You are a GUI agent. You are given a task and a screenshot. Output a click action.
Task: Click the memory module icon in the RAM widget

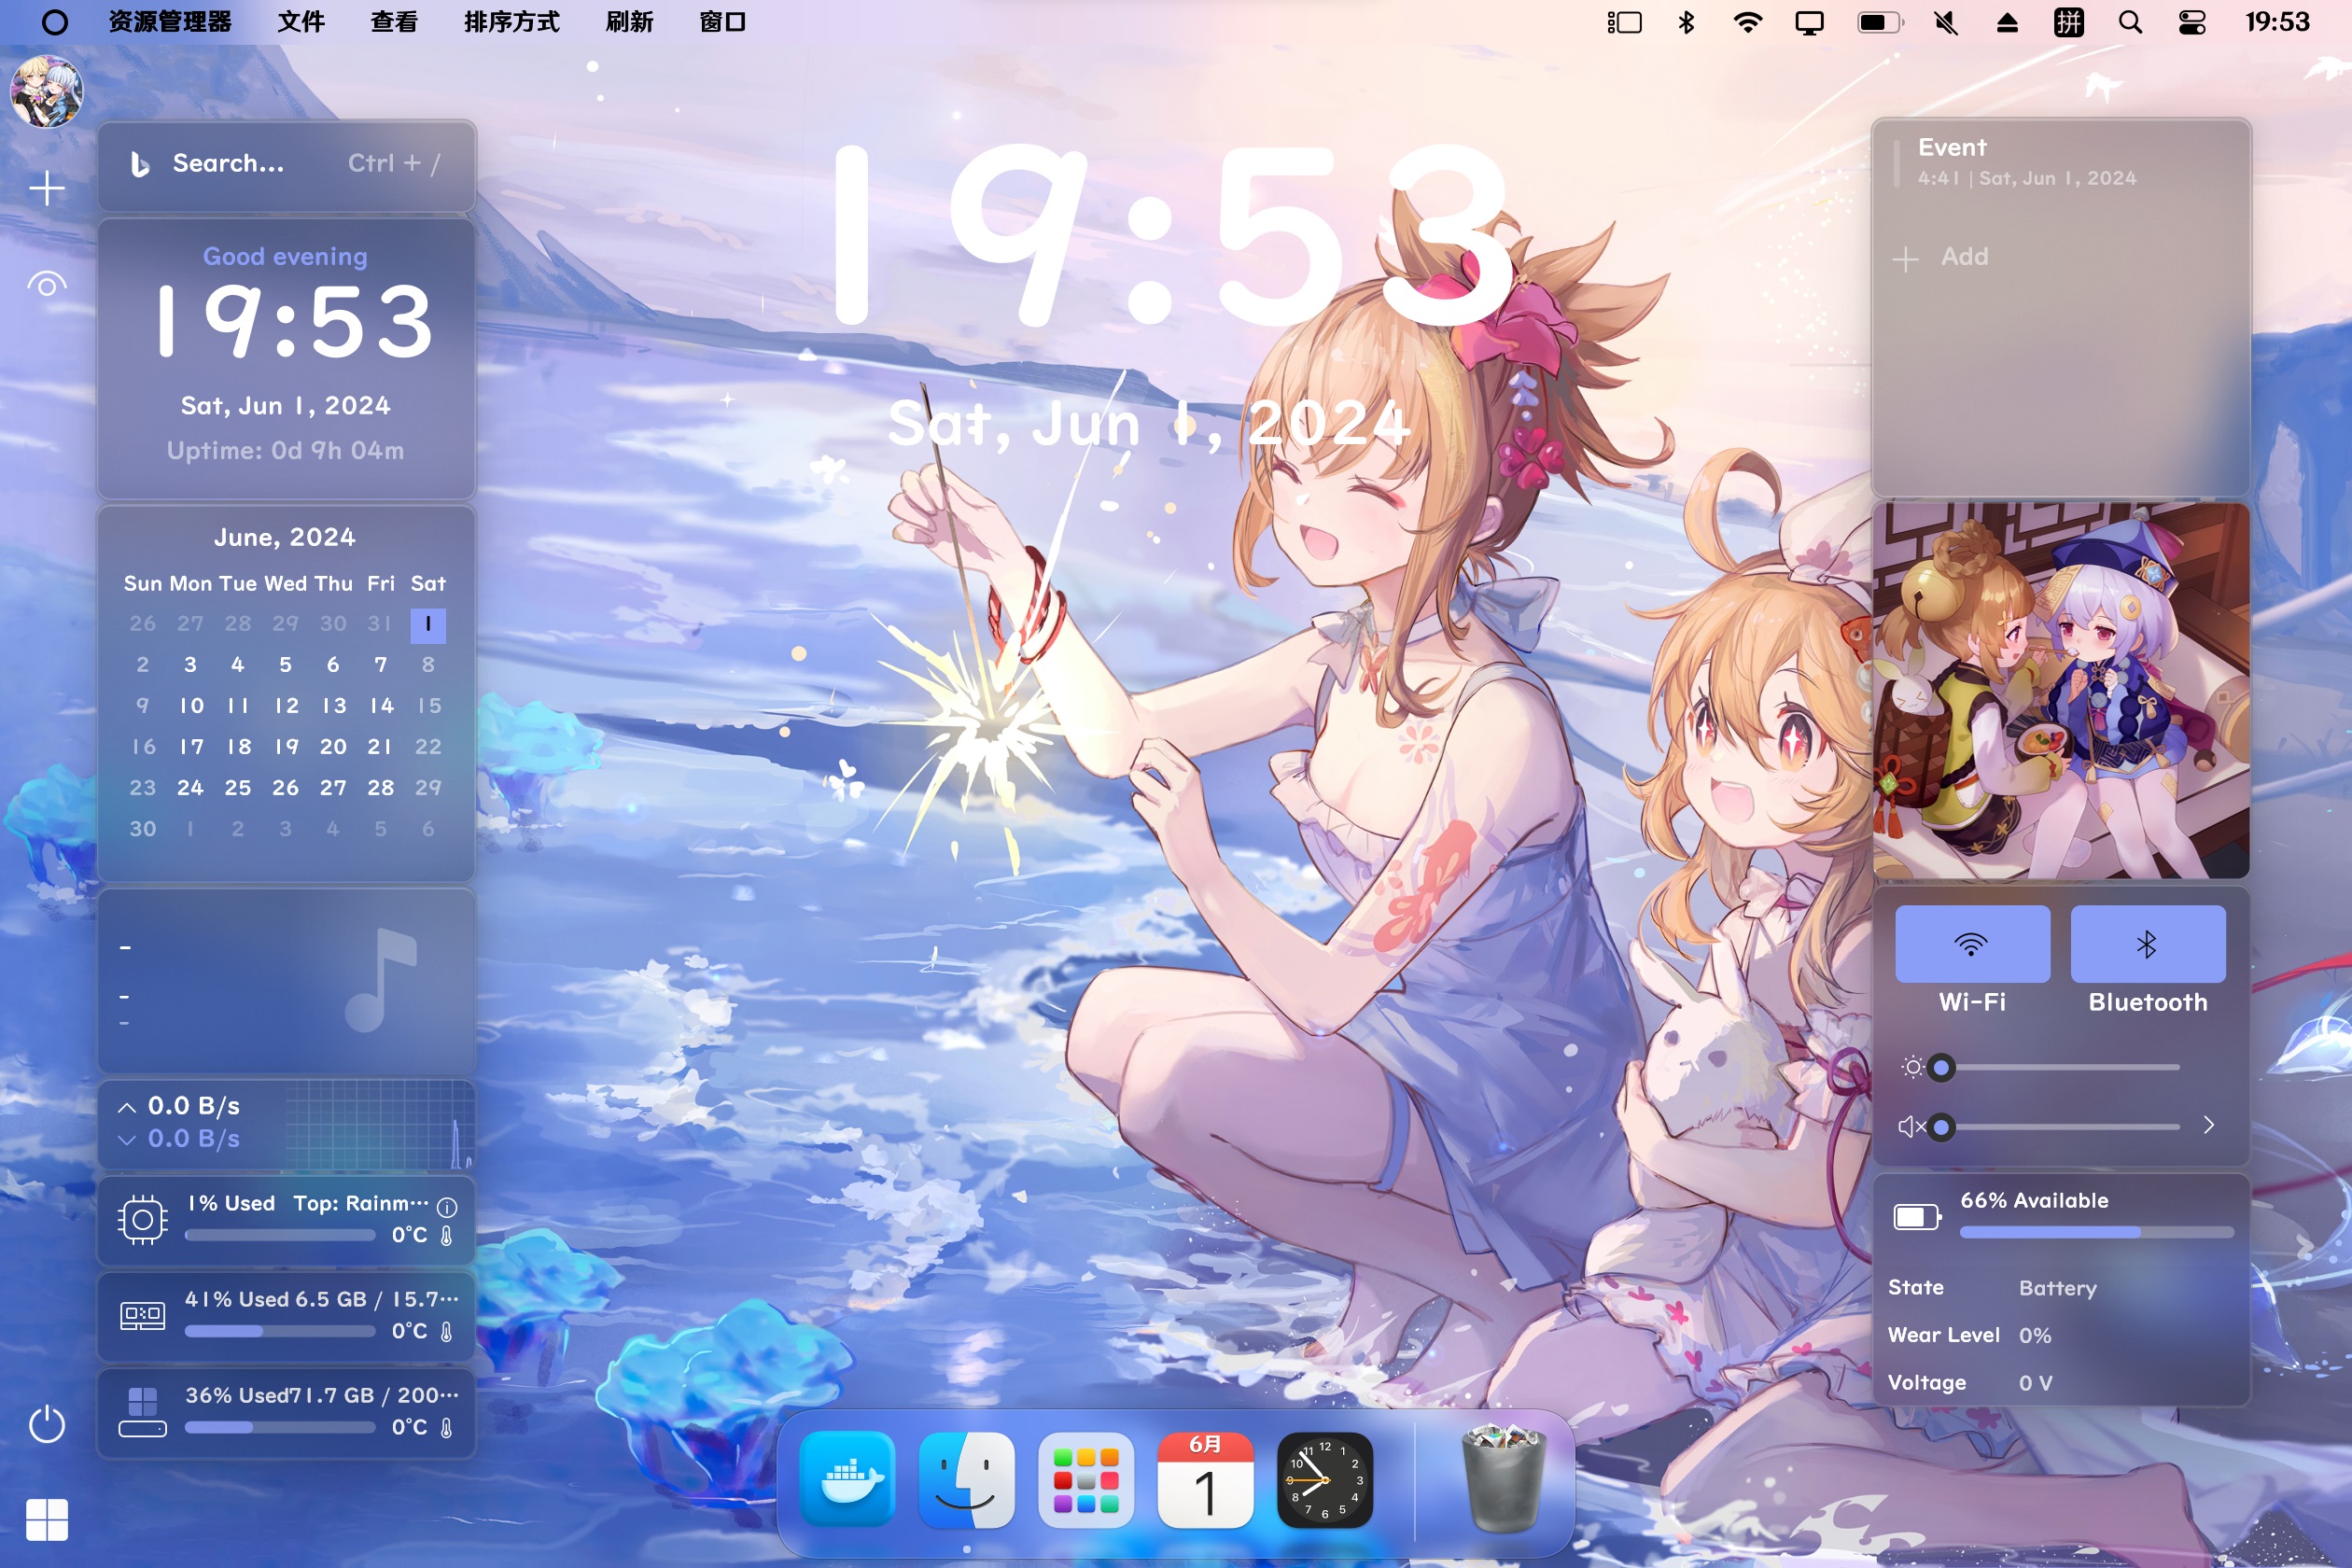(142, 1315)
